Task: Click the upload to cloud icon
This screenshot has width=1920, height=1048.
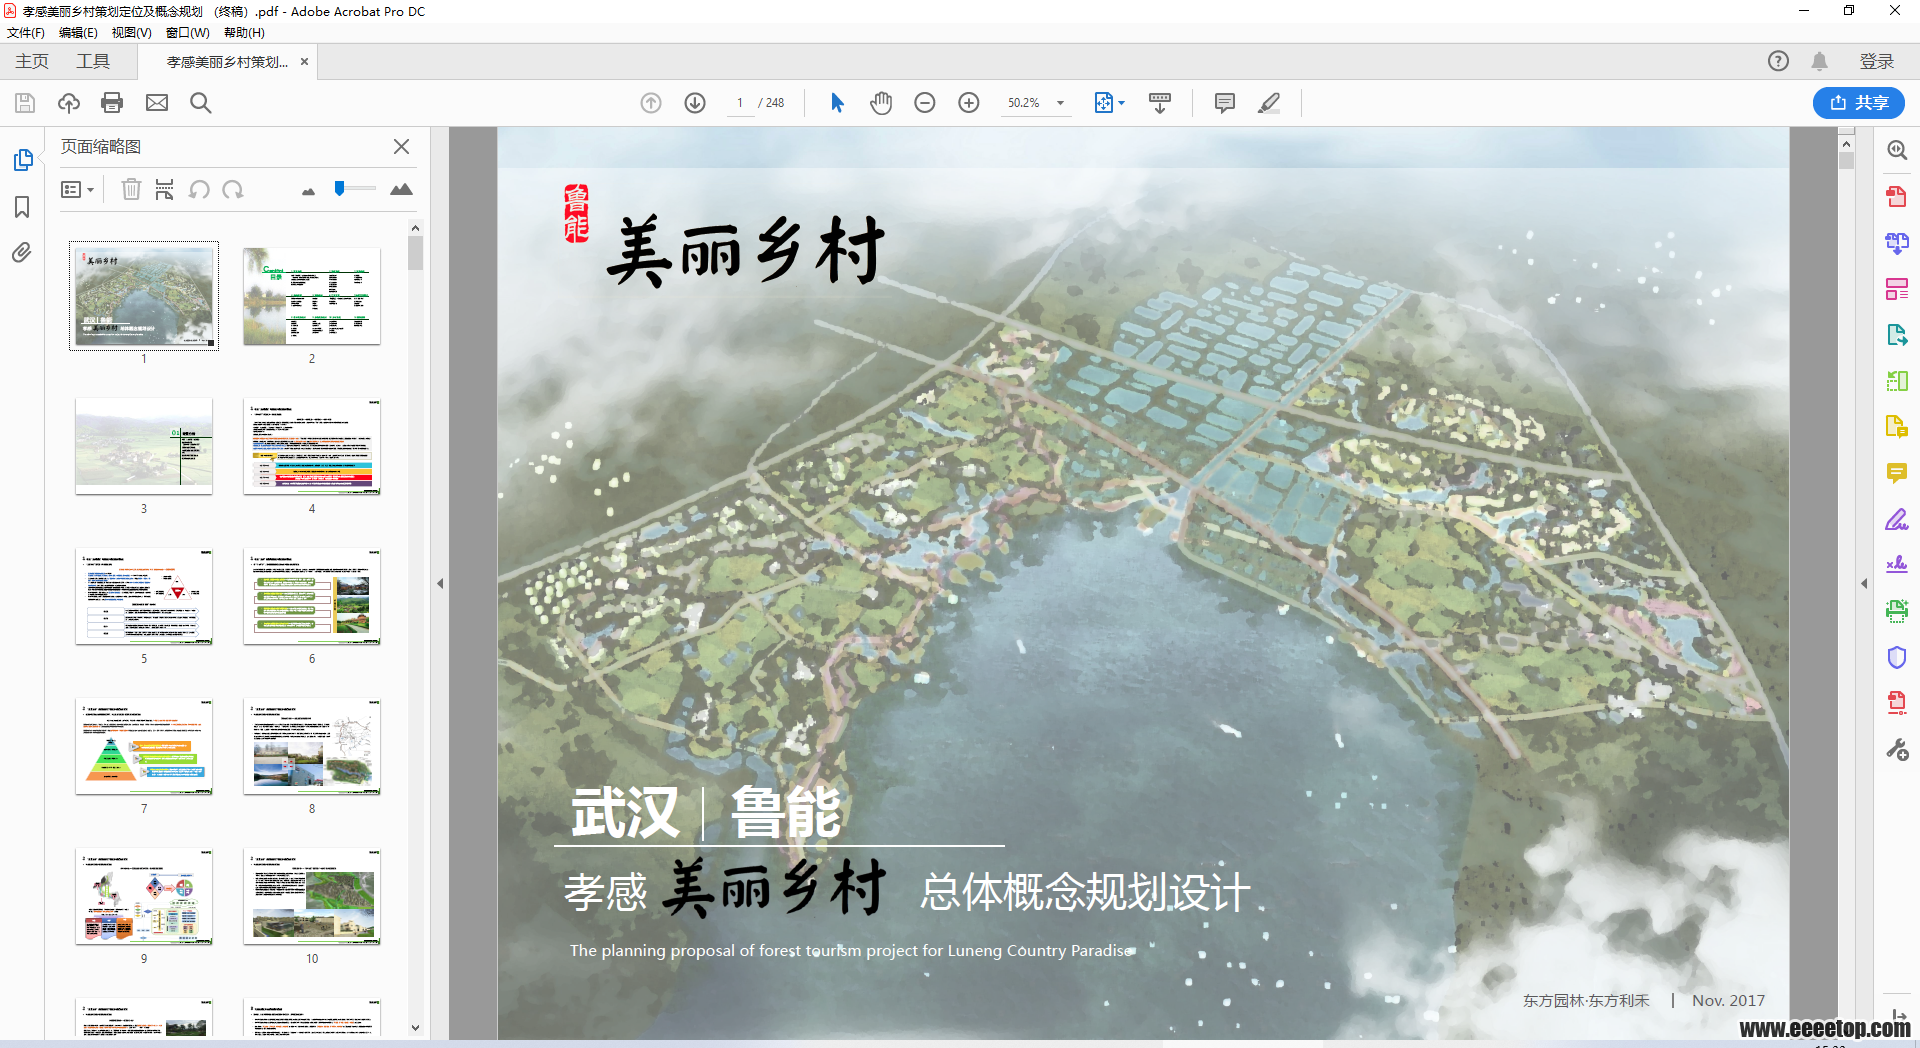Action: 69,103
